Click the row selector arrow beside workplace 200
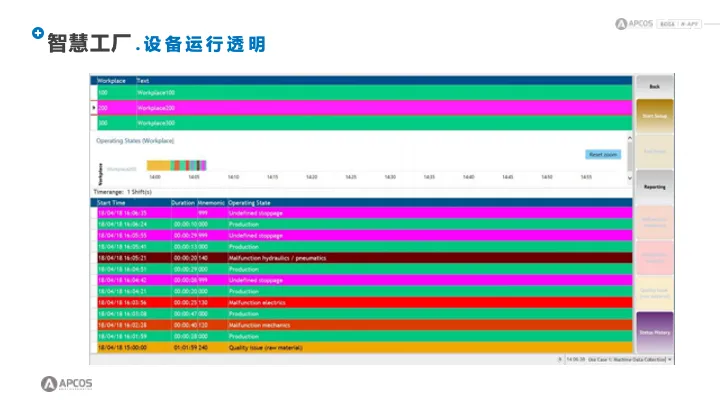720x405 pixels. click(94, 108)
